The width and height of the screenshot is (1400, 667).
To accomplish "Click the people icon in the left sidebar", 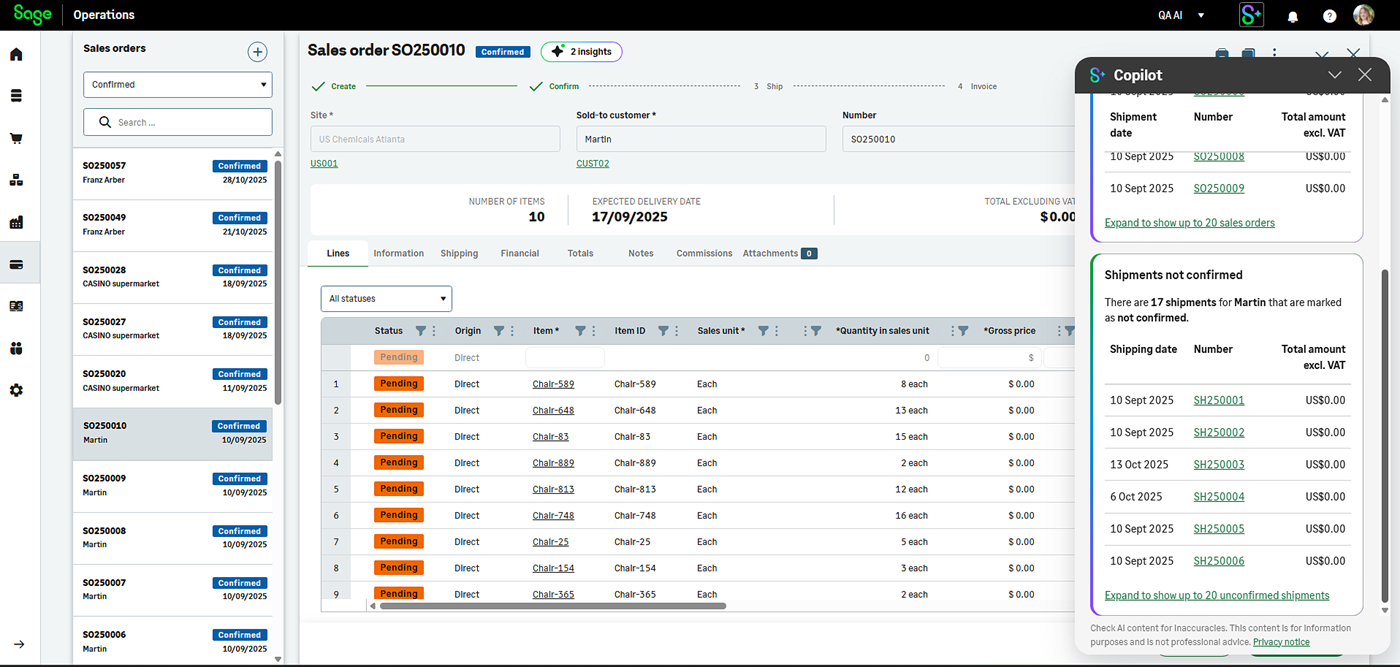I will [x=16, y=348].
